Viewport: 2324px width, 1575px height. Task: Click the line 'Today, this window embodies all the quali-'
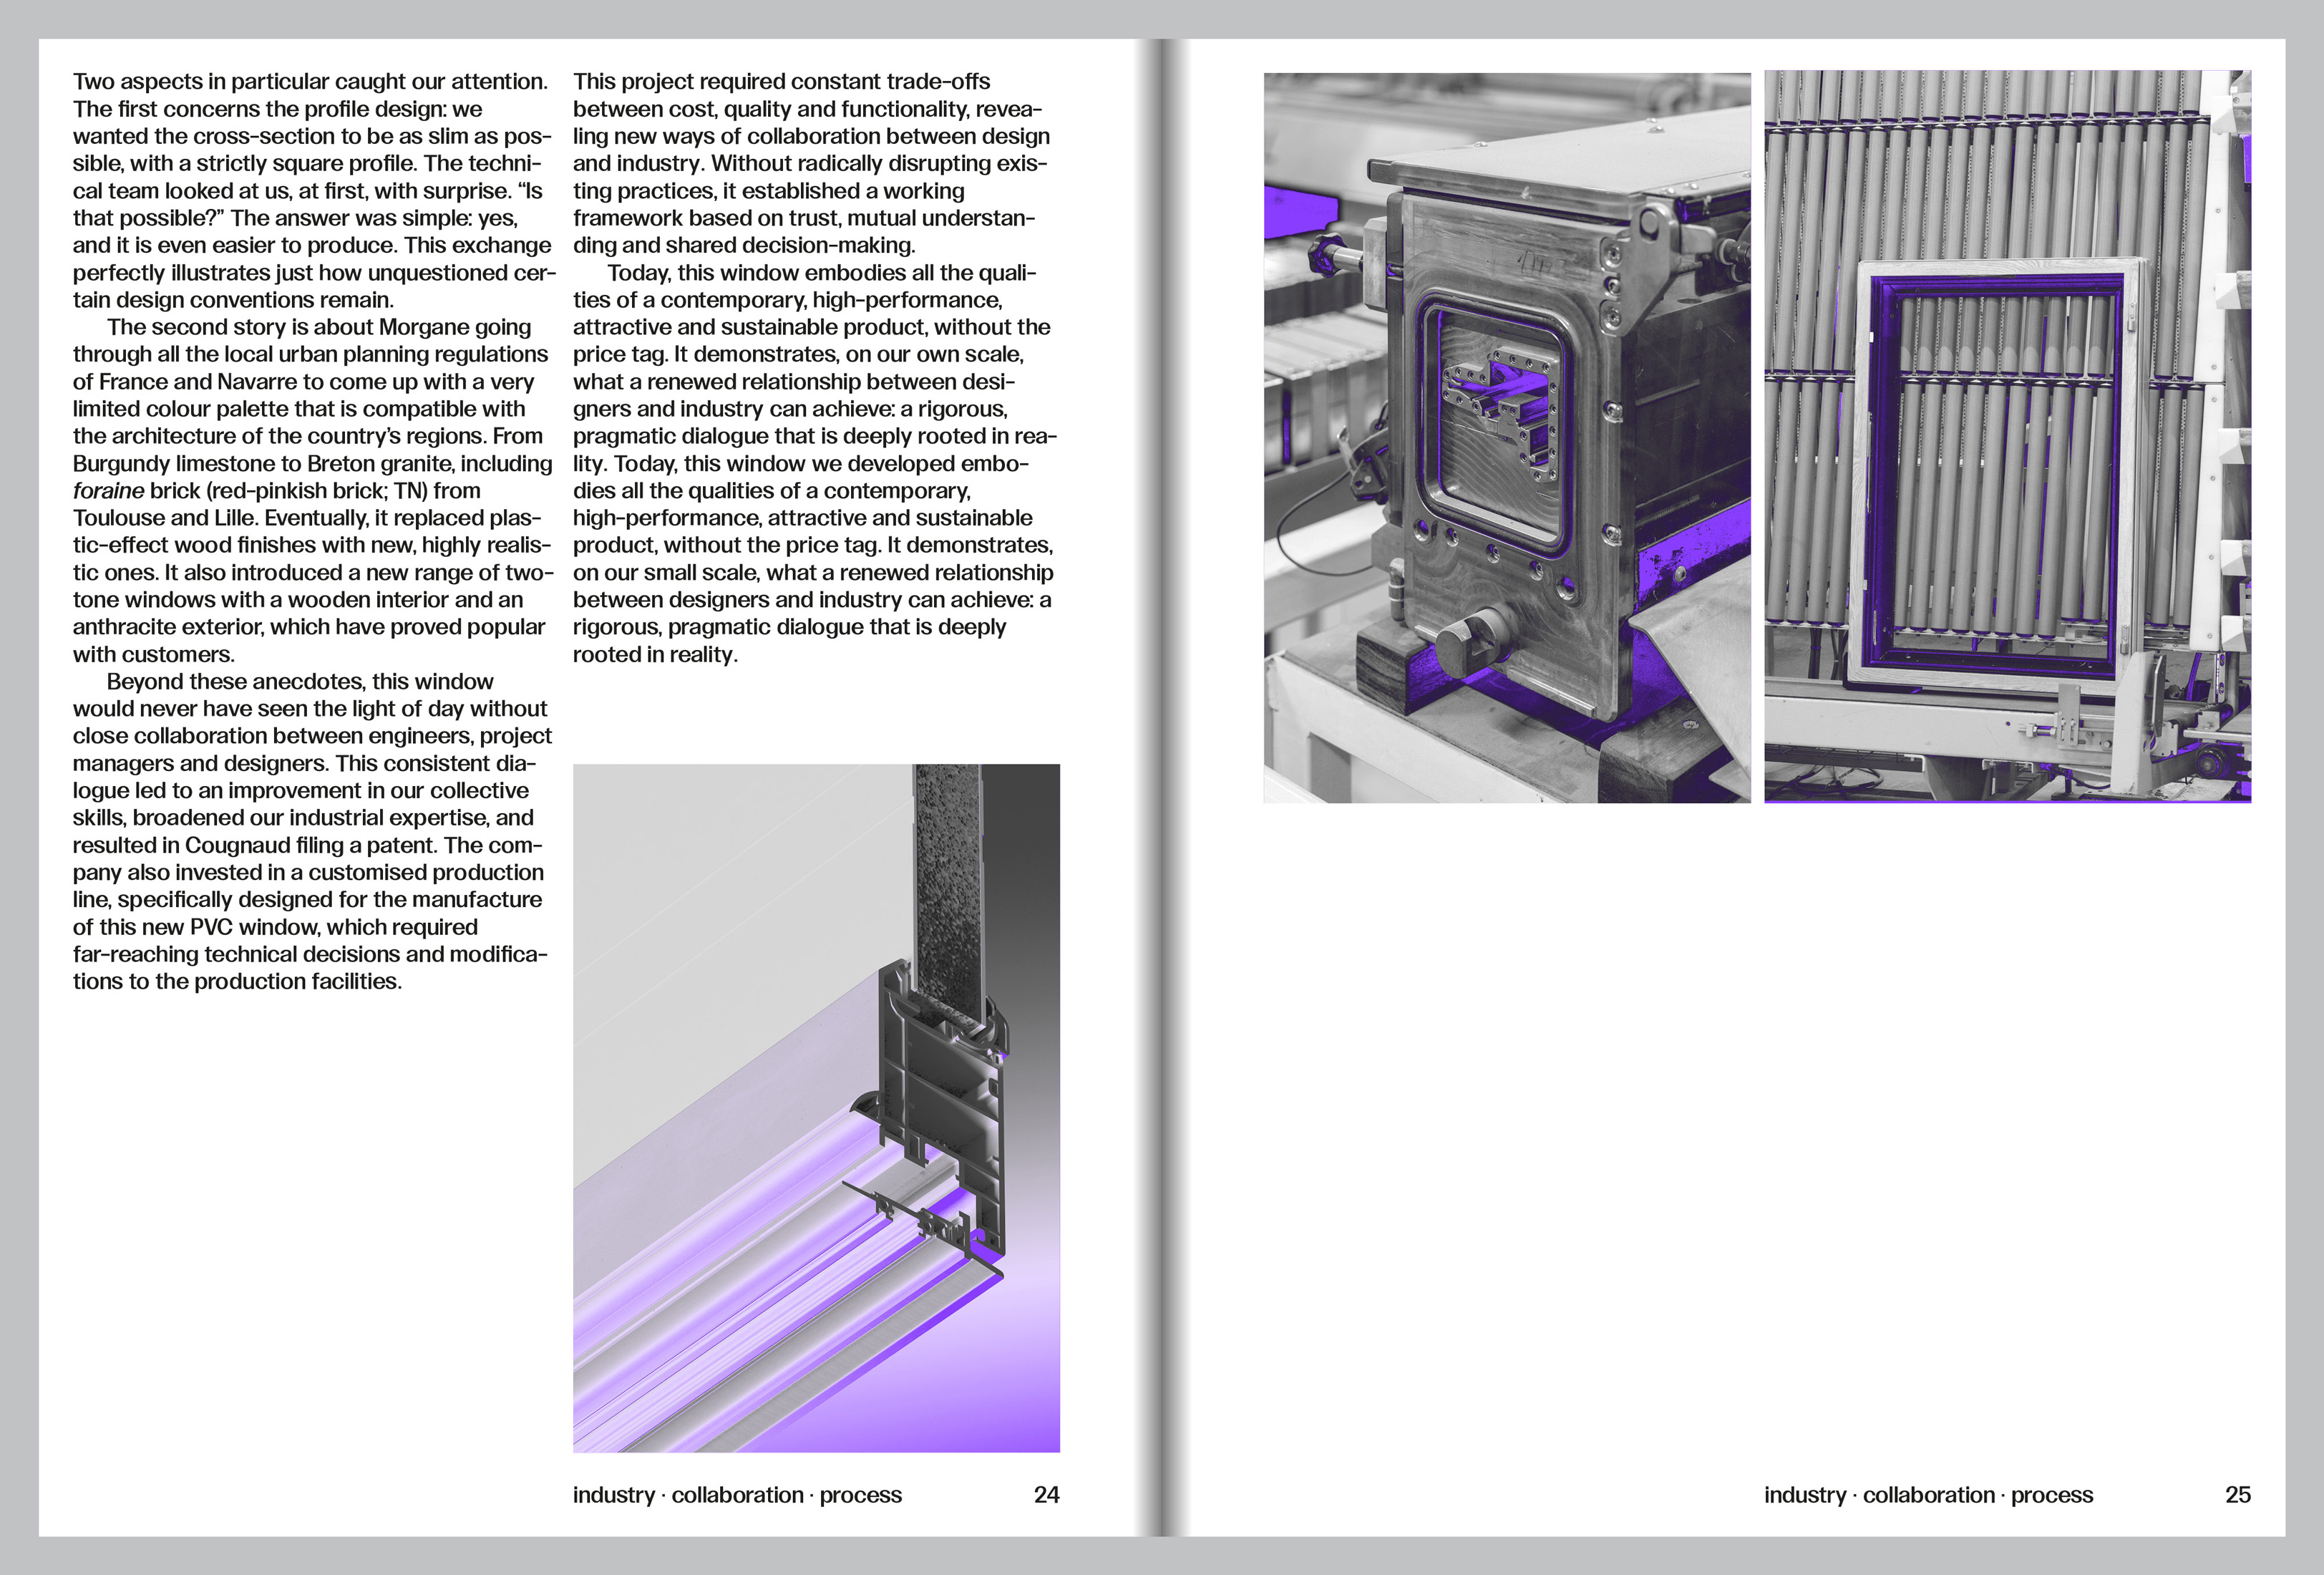tap(821, 273)
